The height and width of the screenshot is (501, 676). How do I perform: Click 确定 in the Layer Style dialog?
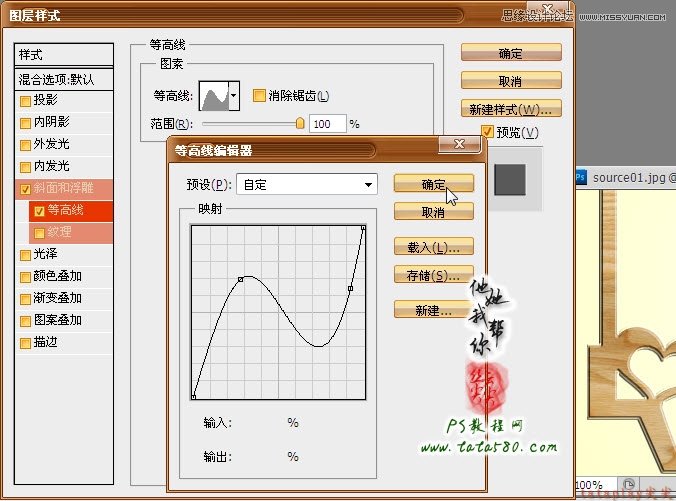click(511, 53)
